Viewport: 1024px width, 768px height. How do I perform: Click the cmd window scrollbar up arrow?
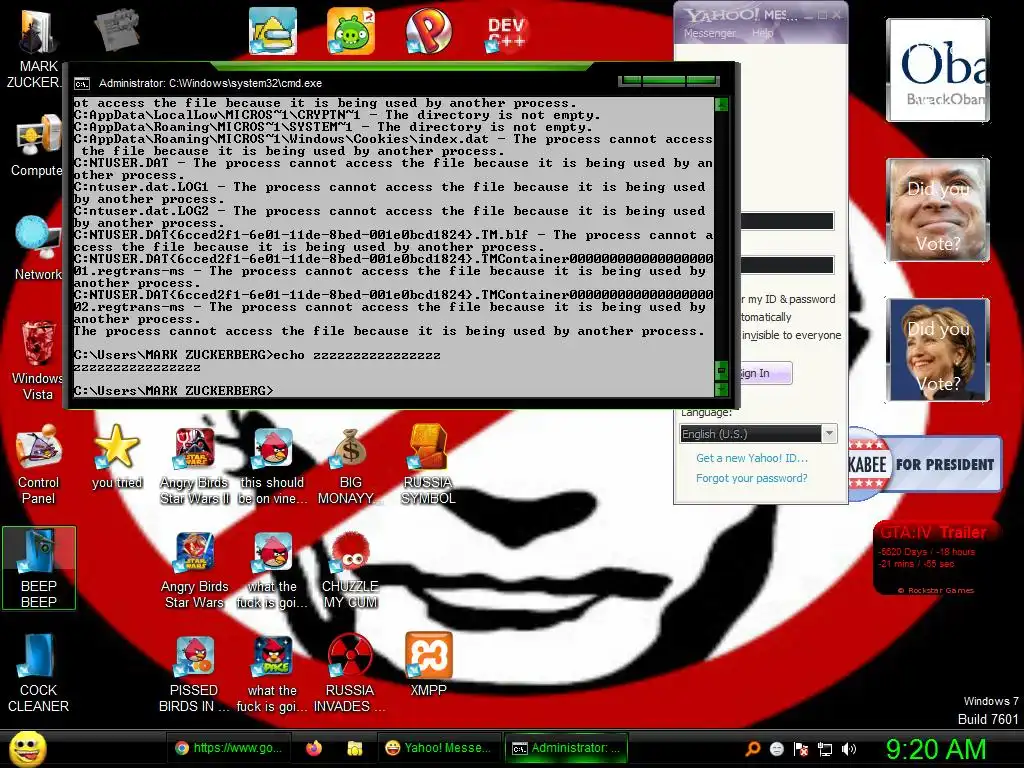(x=722, y=104)
